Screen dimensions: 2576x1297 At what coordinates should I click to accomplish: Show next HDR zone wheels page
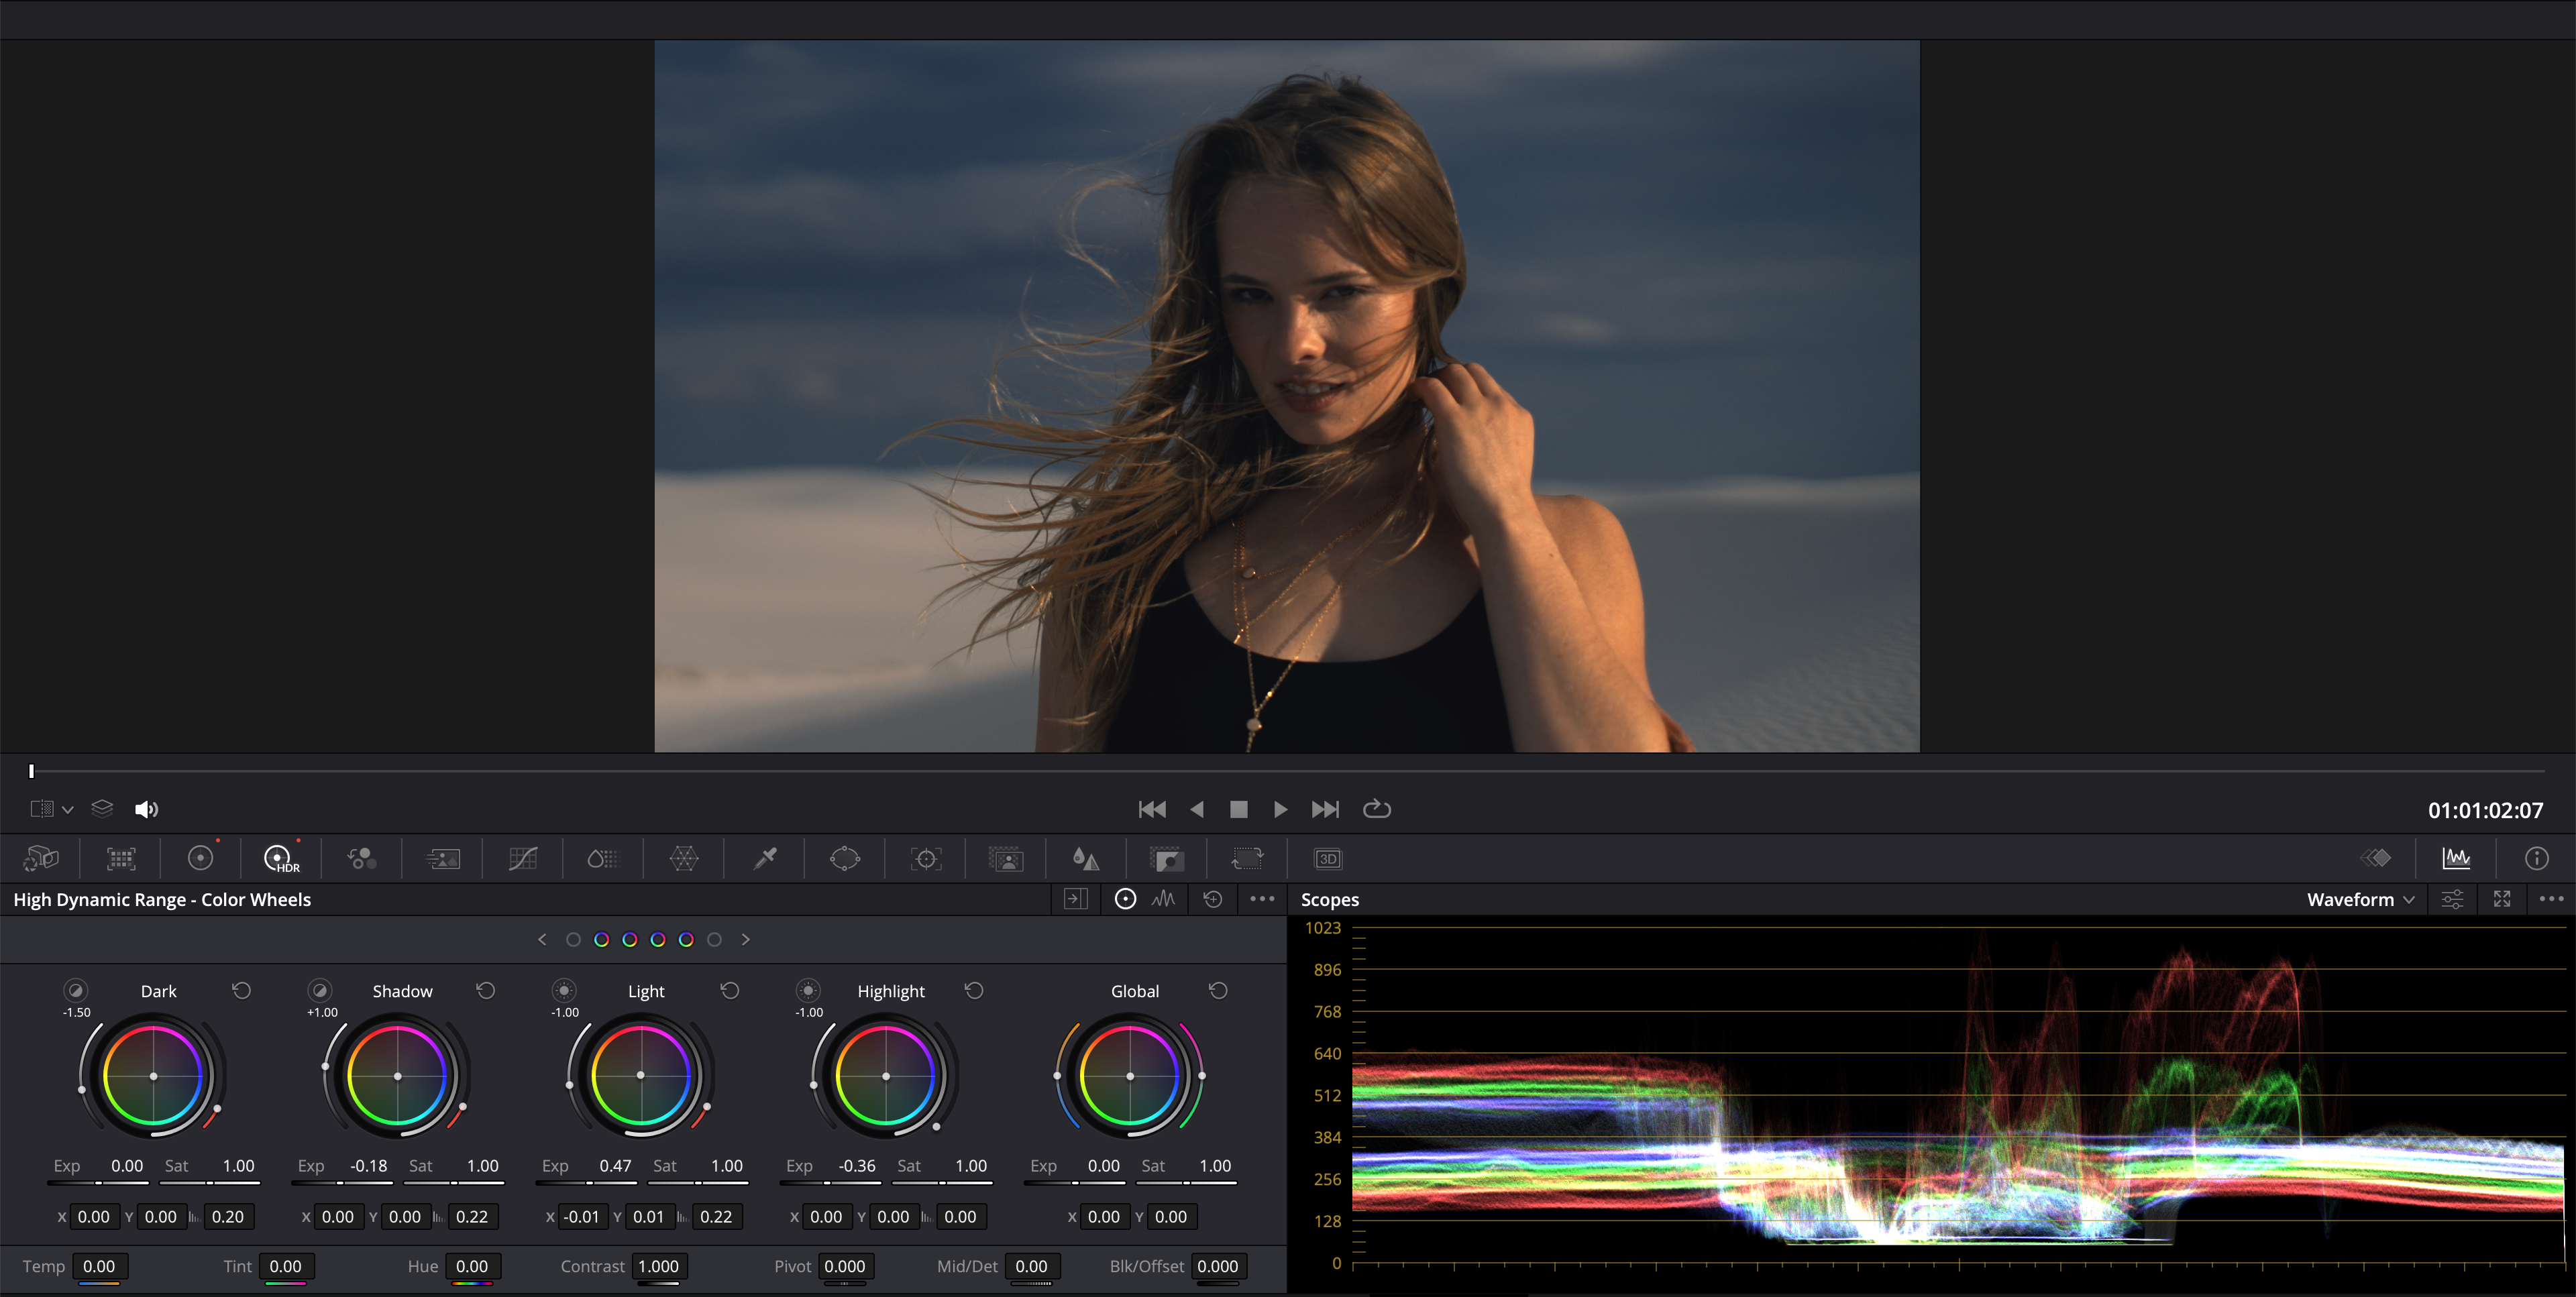point(745,939)
